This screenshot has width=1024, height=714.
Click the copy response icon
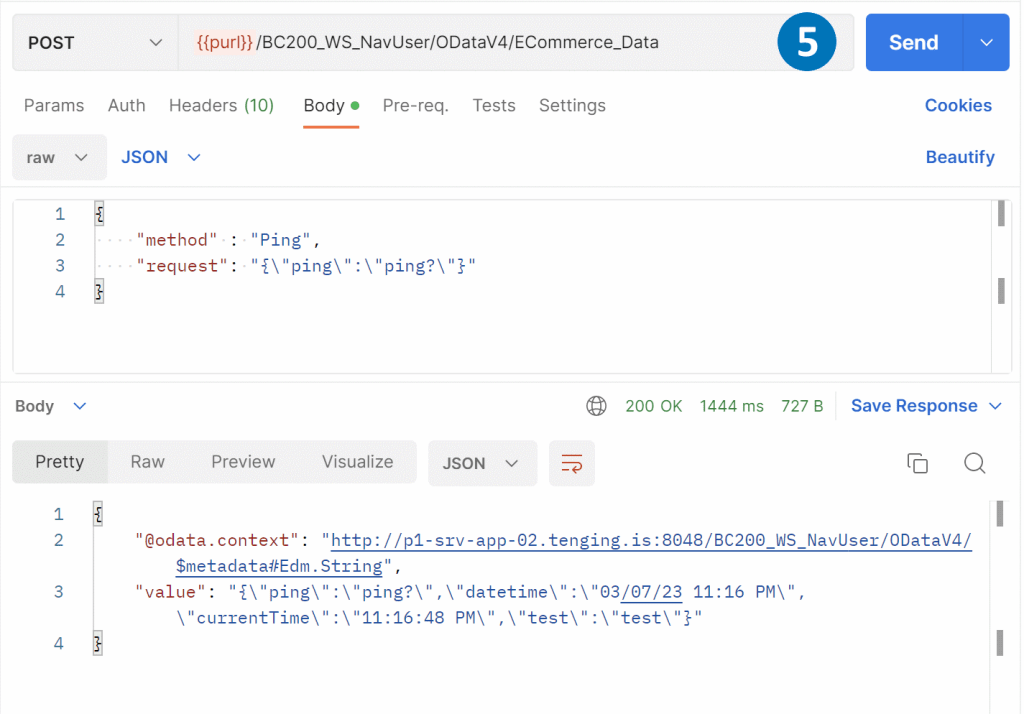click(x=917, y=463)
